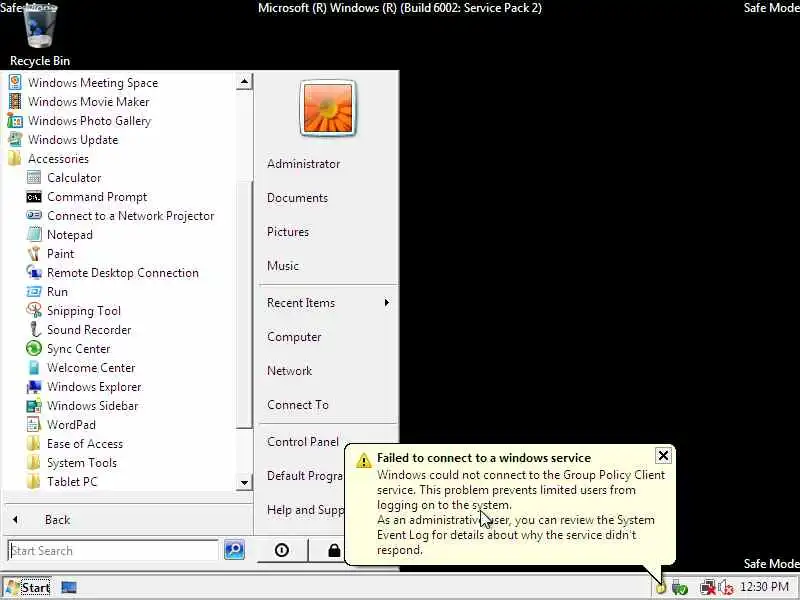
Task: Select Connect To in Start menu
Action: point(298,405)
